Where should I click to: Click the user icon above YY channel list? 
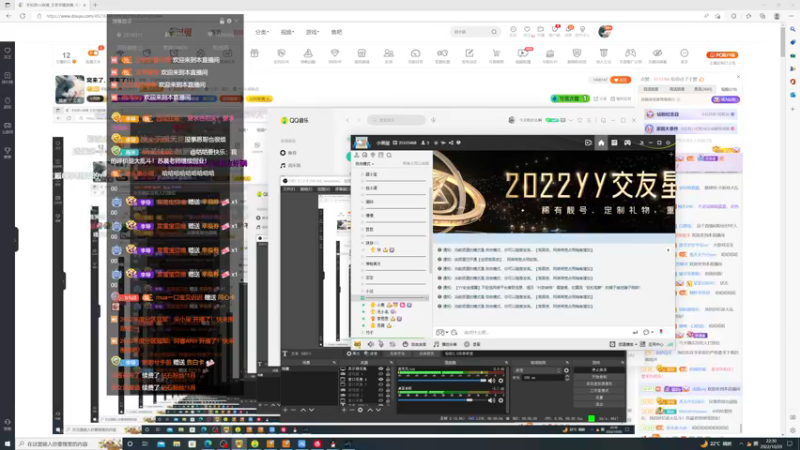(357, 155)
